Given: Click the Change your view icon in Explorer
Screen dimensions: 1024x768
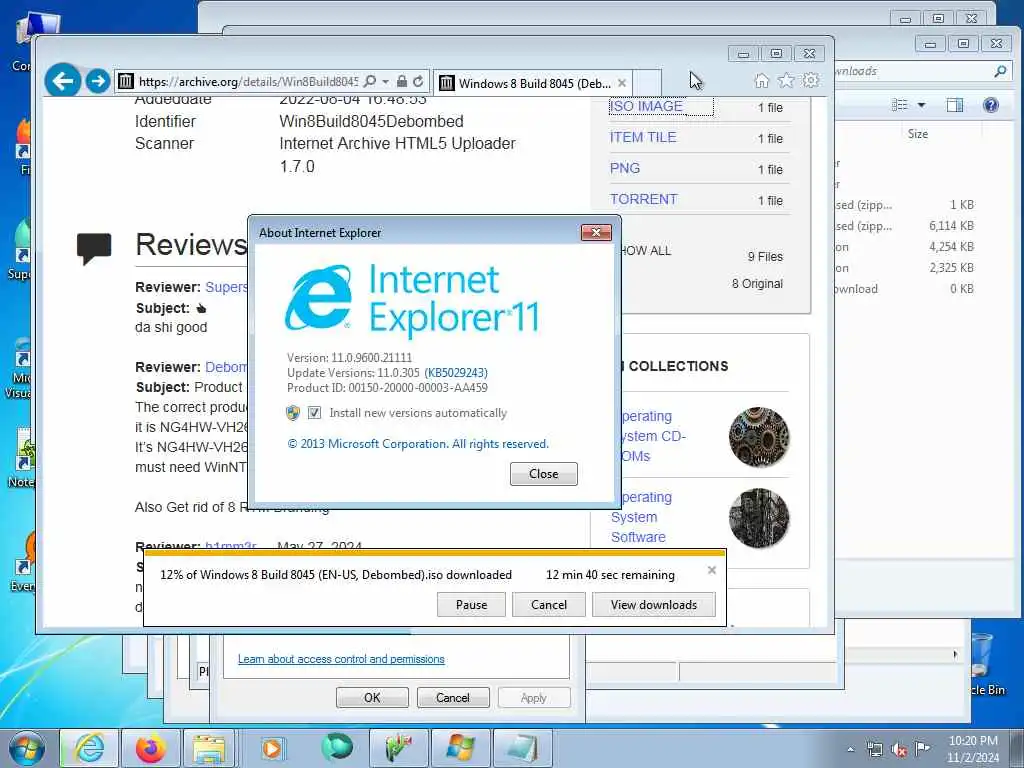Looking at the screenshot, I should (900, 105).
